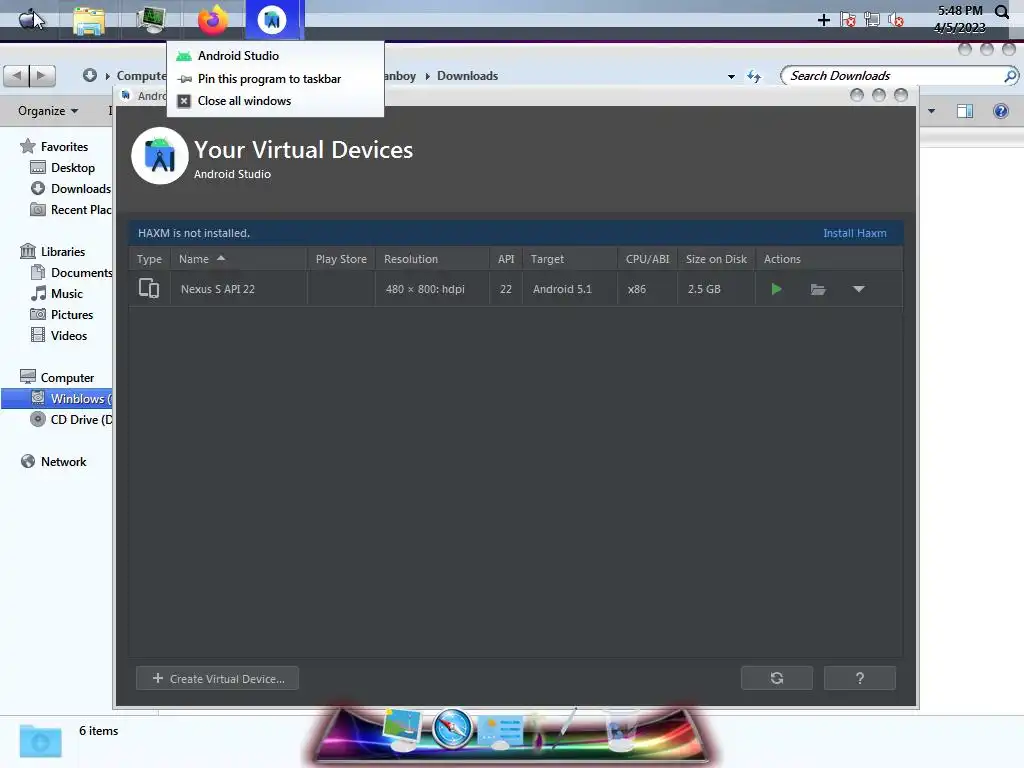Sort by Resolution column header
The width and height of the screenshot is (1024, 768).
point(432,259)
